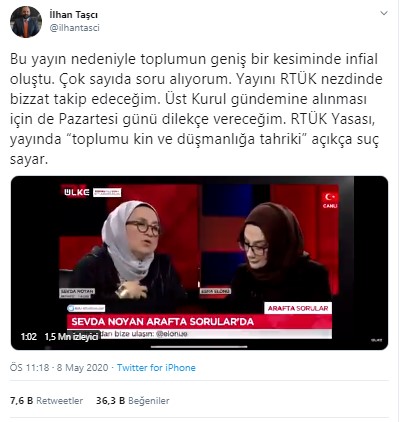The width and height of the screenshot is (404, 422).
Task: Click the ARAFTA SORULAR program label
Action: (x=298, y=308)
